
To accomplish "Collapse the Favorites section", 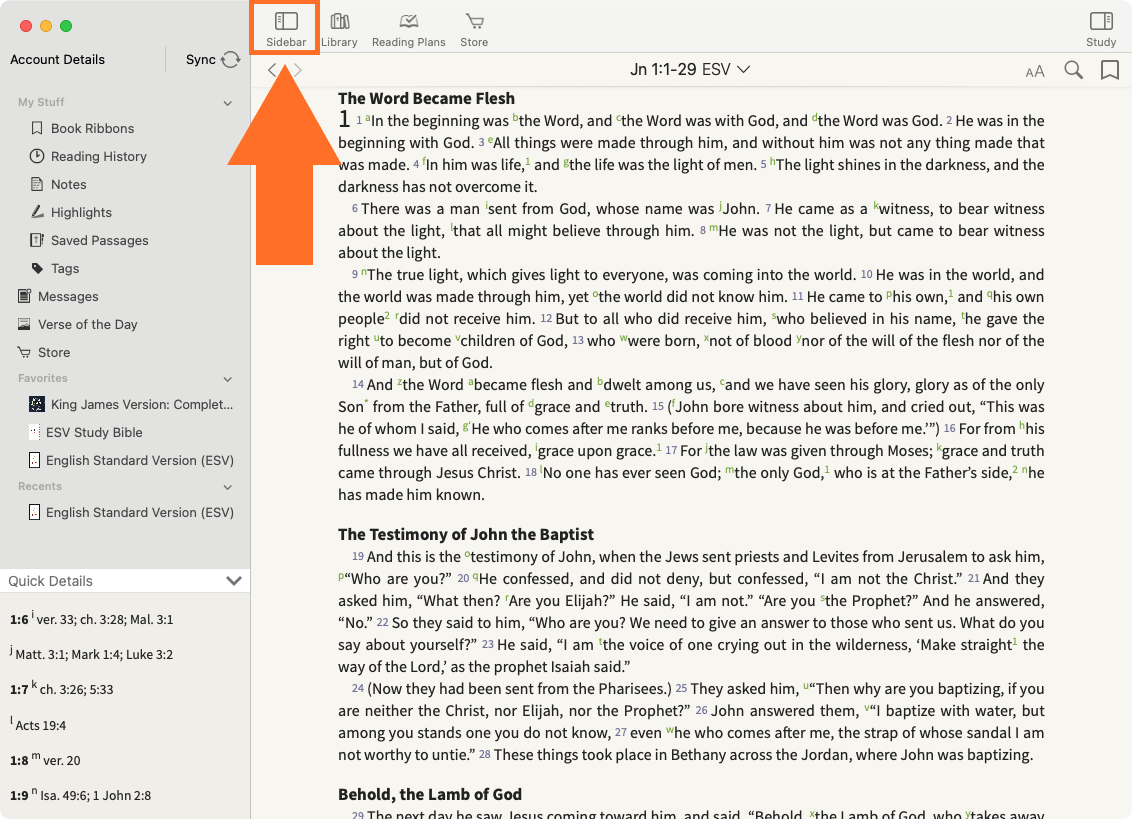I will tap(227, 379).
